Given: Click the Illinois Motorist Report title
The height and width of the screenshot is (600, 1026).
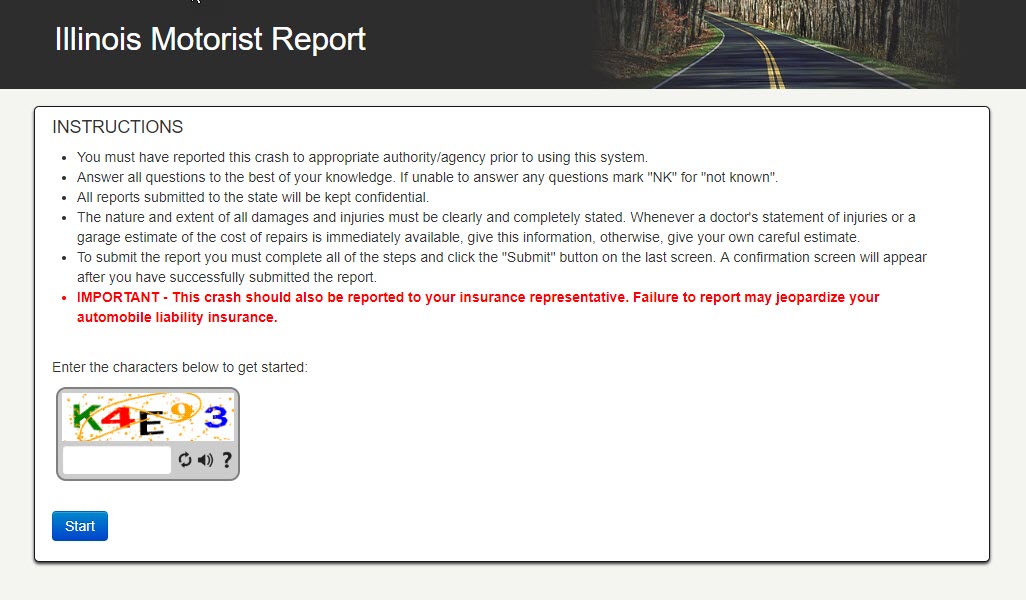Looking at the screenshot, I should pos(210,39).
